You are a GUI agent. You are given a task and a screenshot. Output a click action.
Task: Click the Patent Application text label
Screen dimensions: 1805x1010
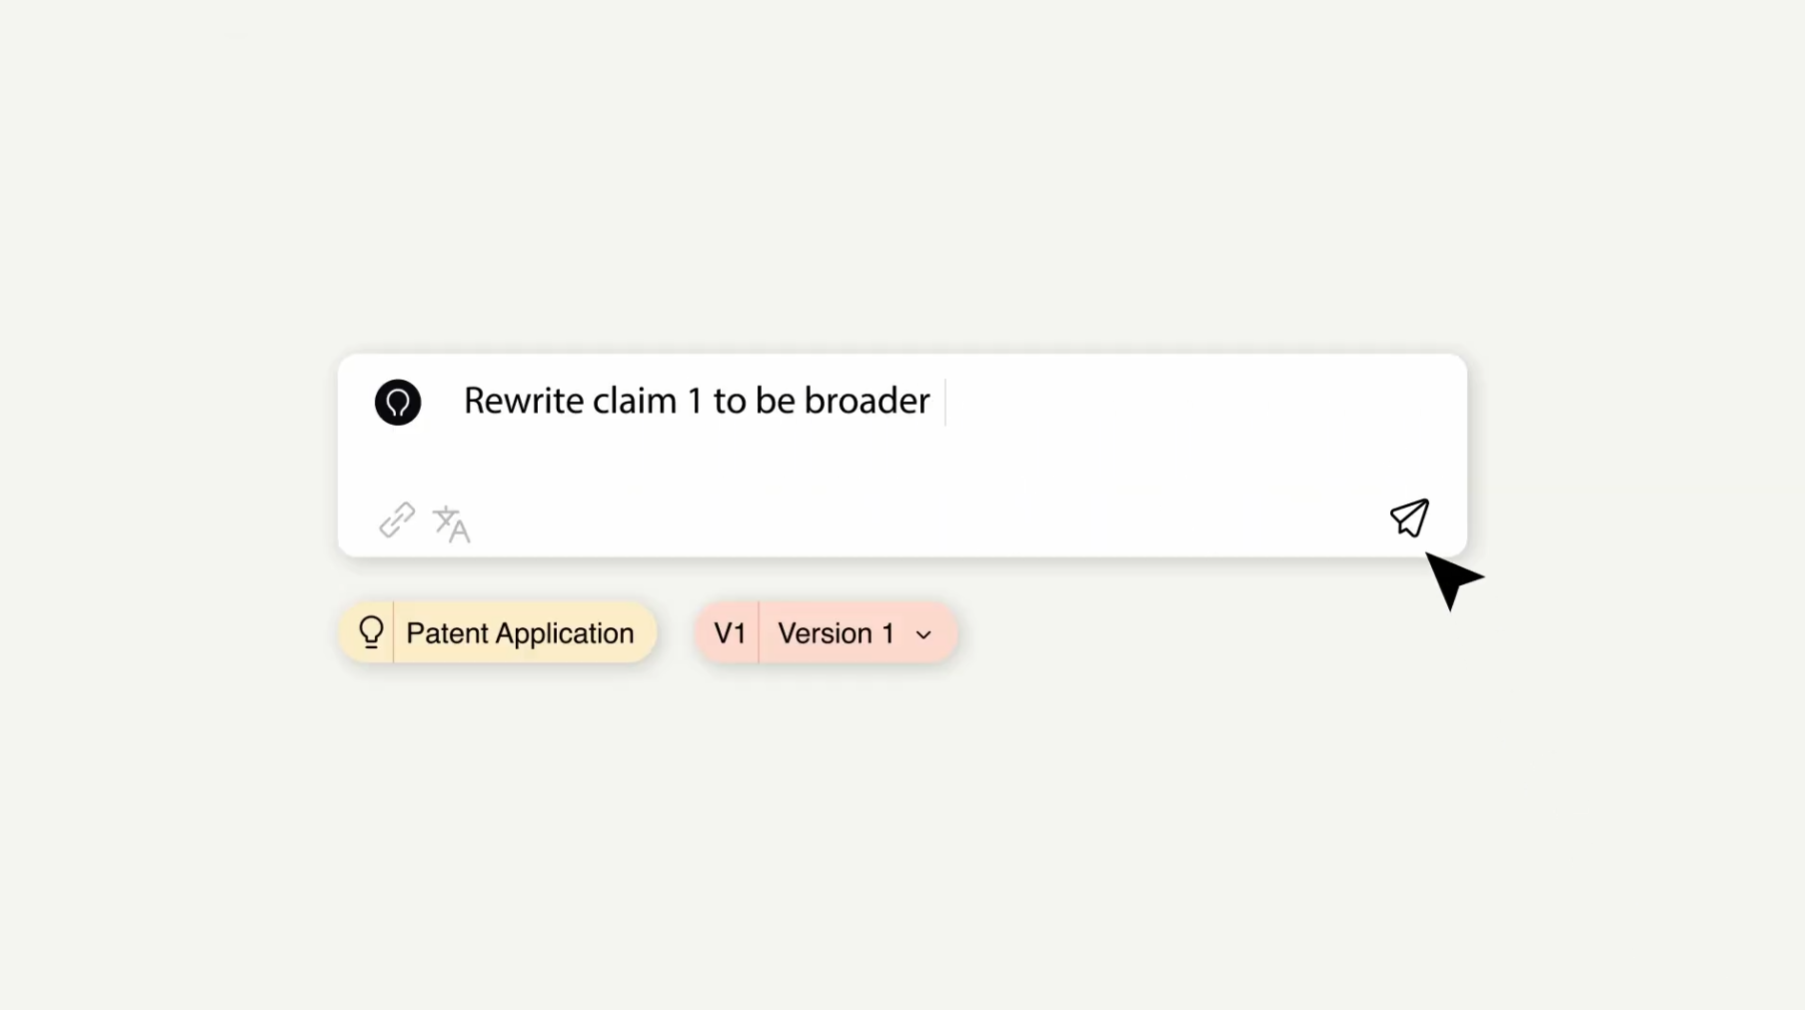519,633
